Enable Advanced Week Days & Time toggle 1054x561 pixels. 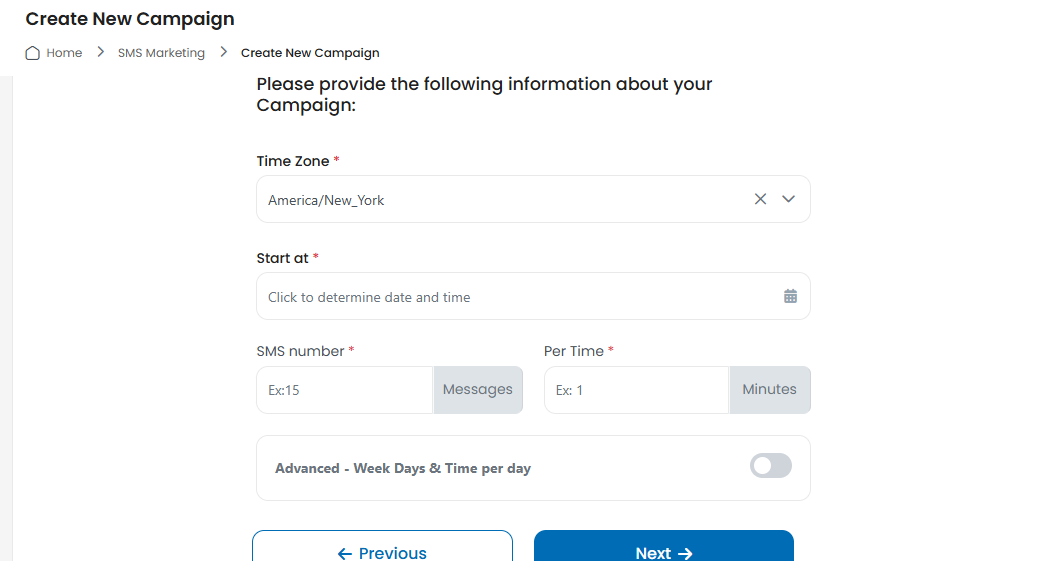[x=771, y=466]
